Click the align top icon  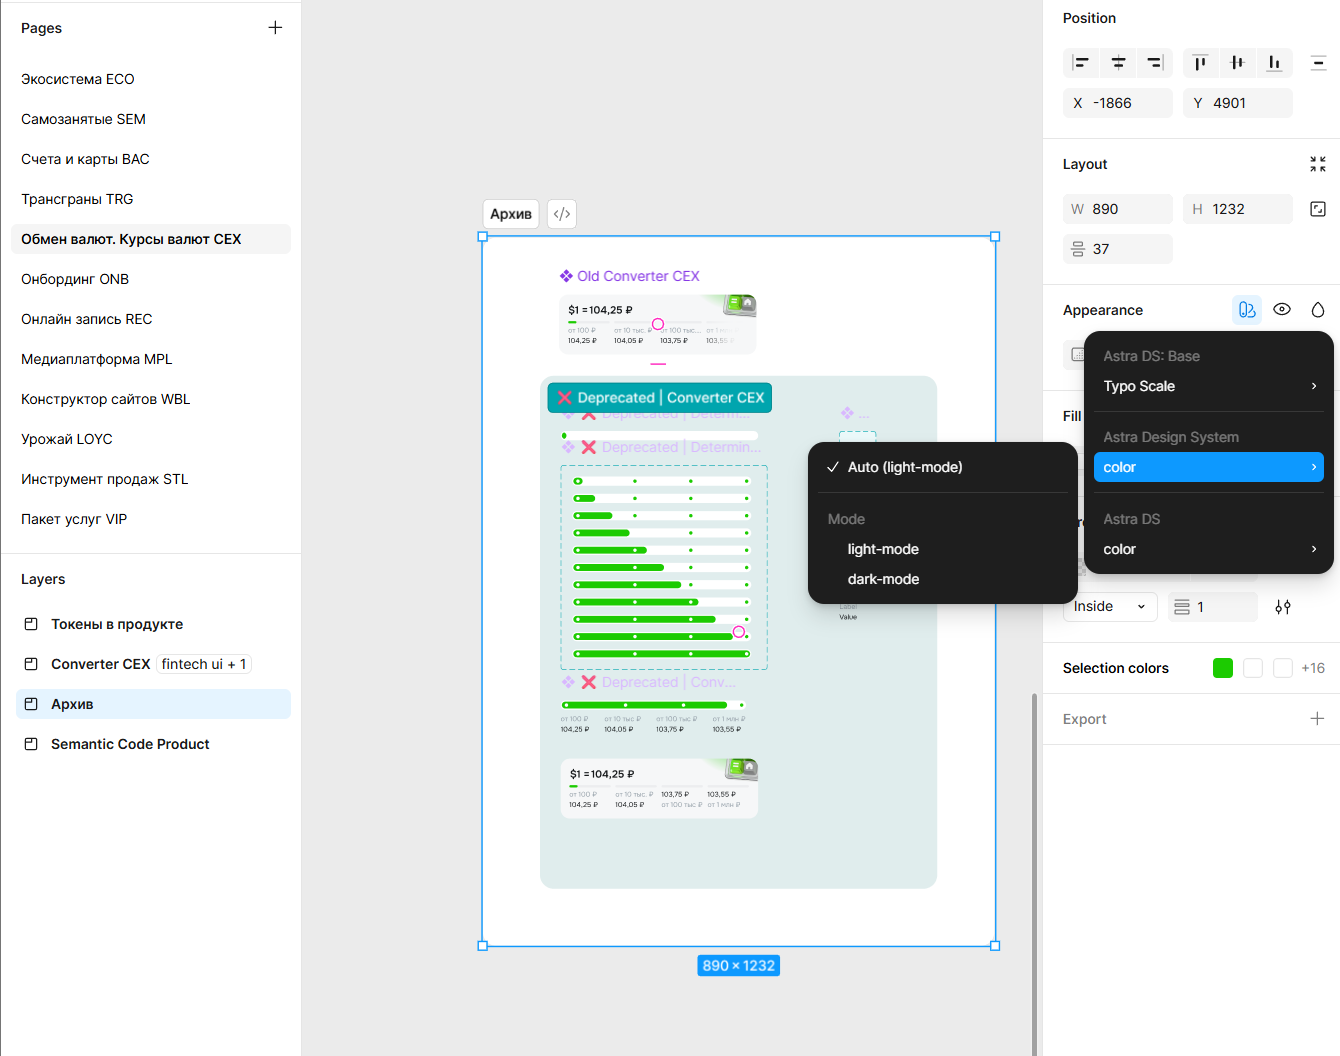click(x=1200, y=63)
